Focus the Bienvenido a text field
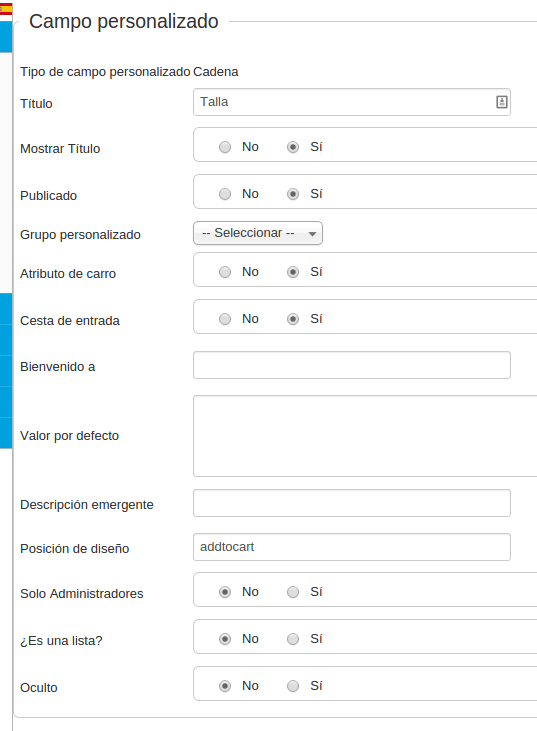 pos(352,365)
